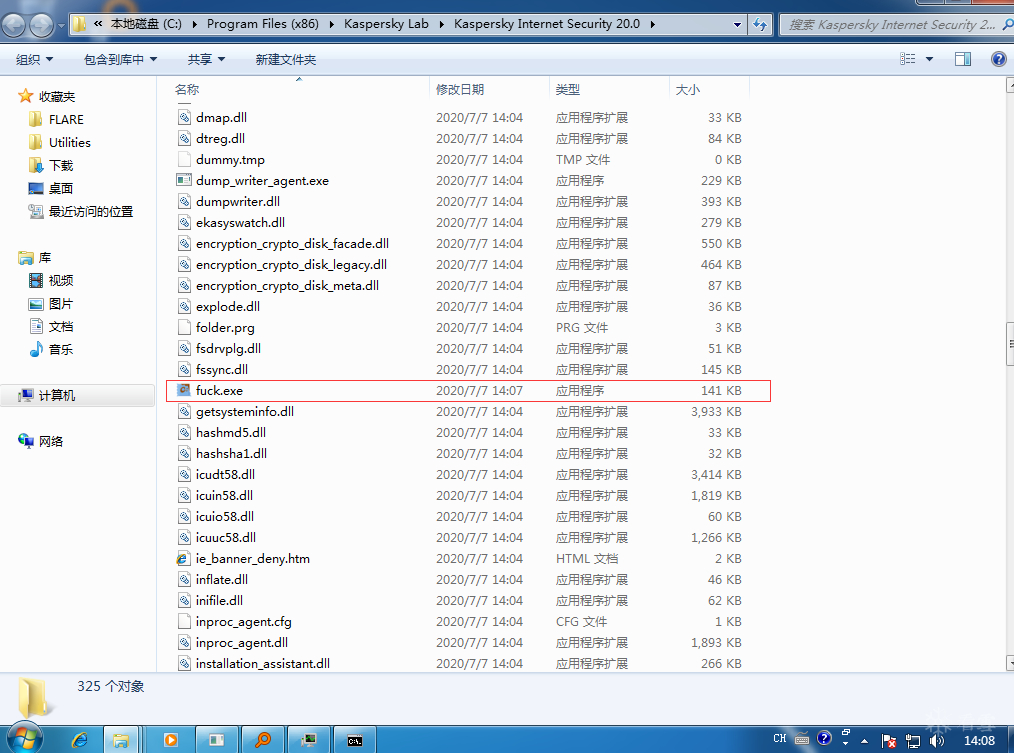Expand arrow after Program Files (x86) breadcrumb
The image size is (1014, 753).
click(332, 25)
